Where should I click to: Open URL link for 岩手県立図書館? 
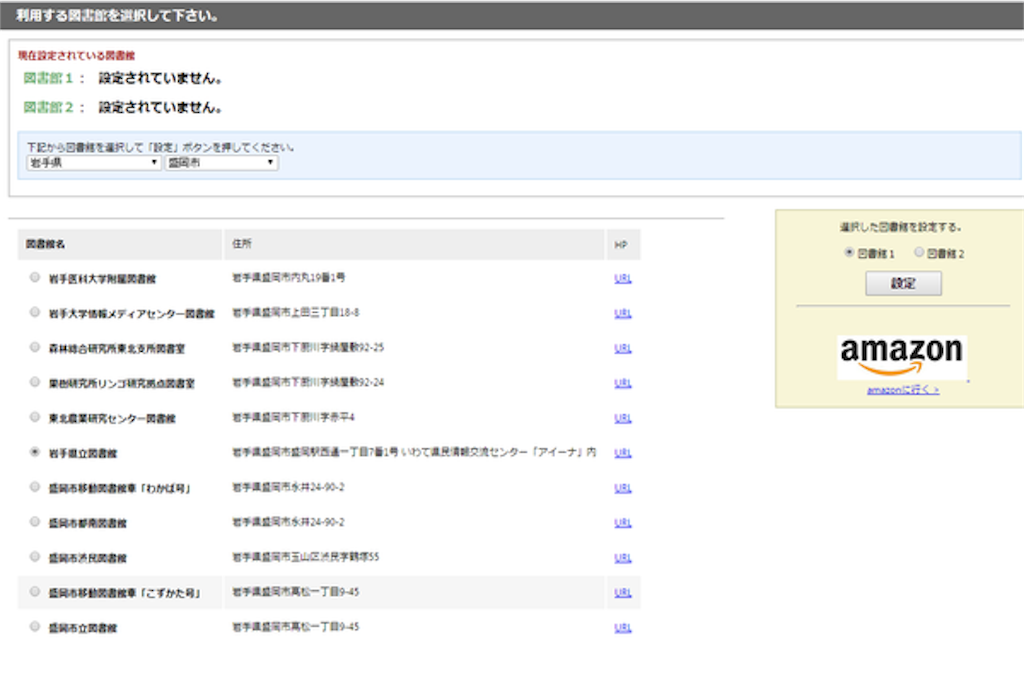click(622, 453)
